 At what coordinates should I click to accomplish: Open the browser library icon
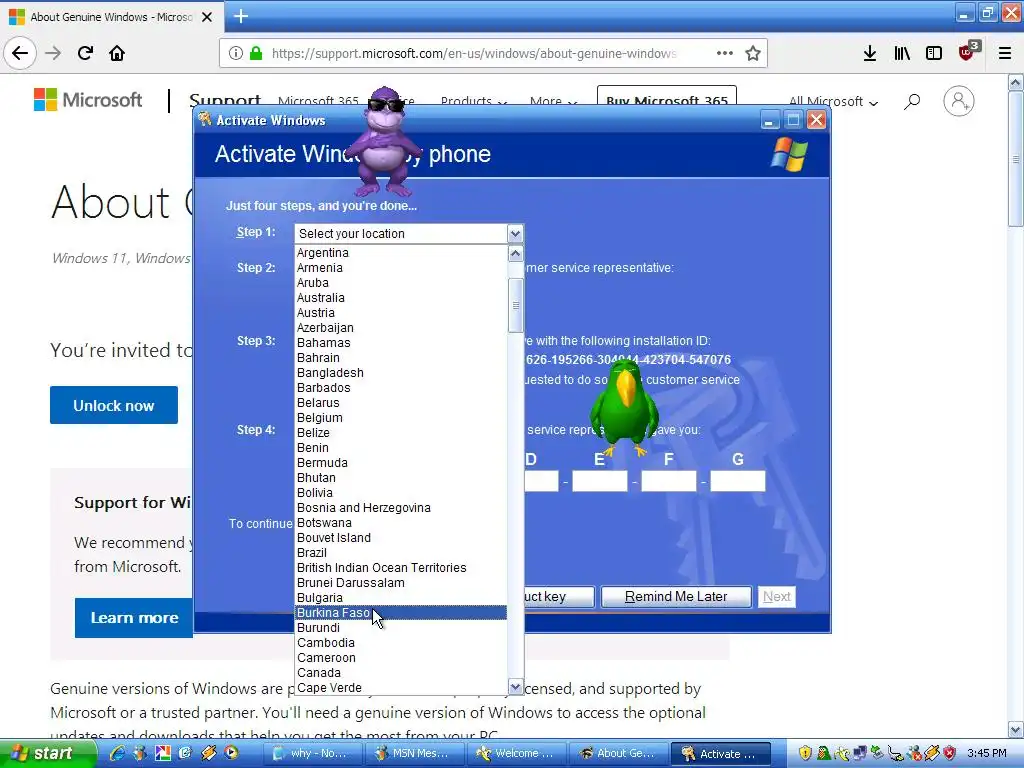(902, 53)
